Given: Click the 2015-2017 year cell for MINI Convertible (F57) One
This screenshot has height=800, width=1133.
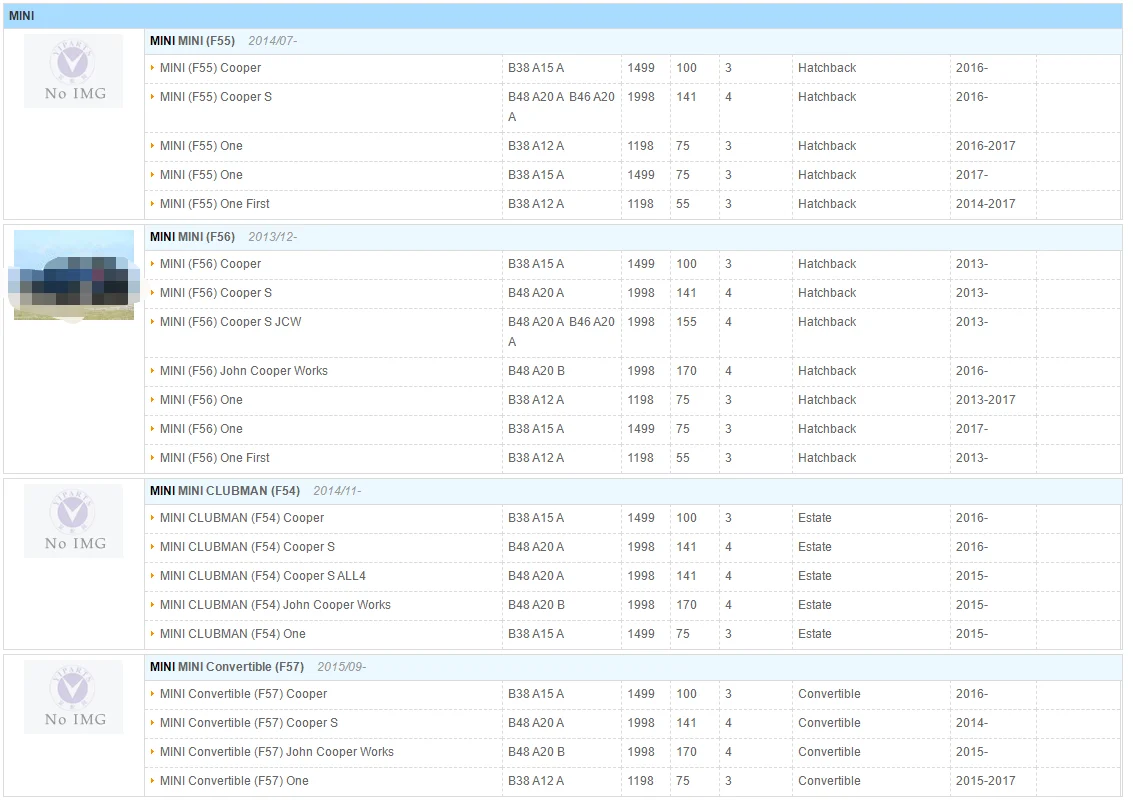Looking at the screenshot, I should tap(986, 780).
